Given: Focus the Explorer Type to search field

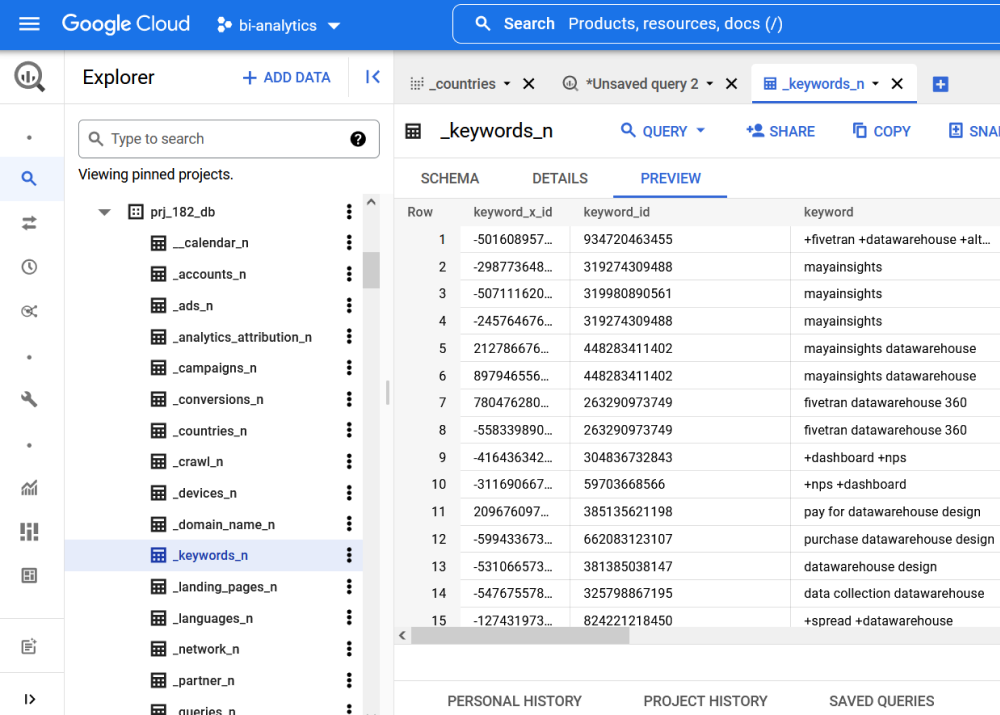Looking at the screenshot, I should point(229,139).
